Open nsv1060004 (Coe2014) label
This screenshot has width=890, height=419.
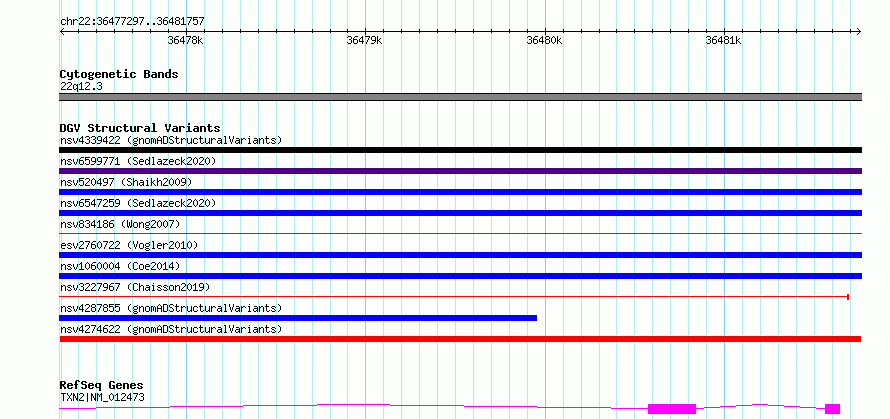(x=120, y=266)
